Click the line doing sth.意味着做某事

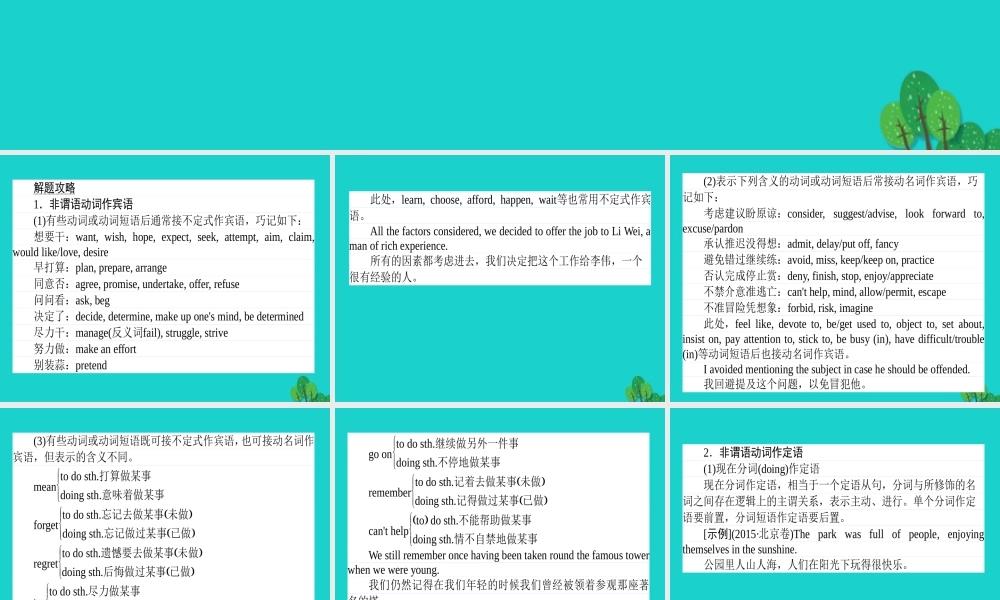tap(112, 495)
